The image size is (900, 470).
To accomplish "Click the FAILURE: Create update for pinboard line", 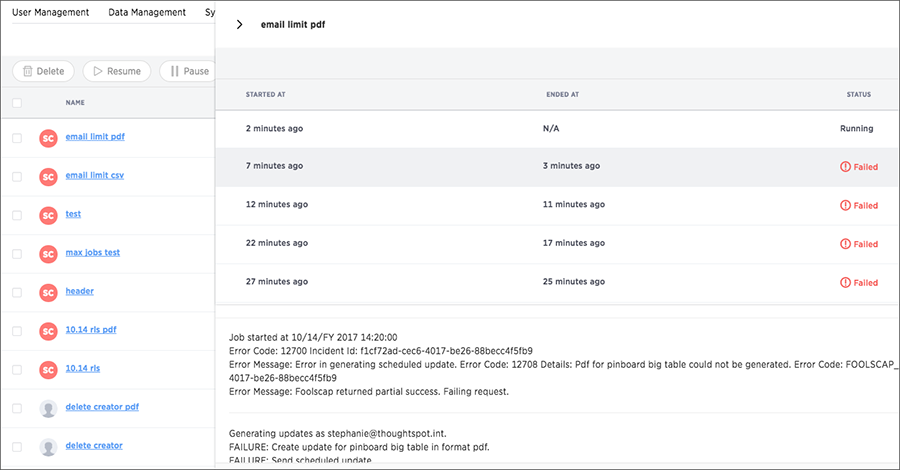I will 359,447.
